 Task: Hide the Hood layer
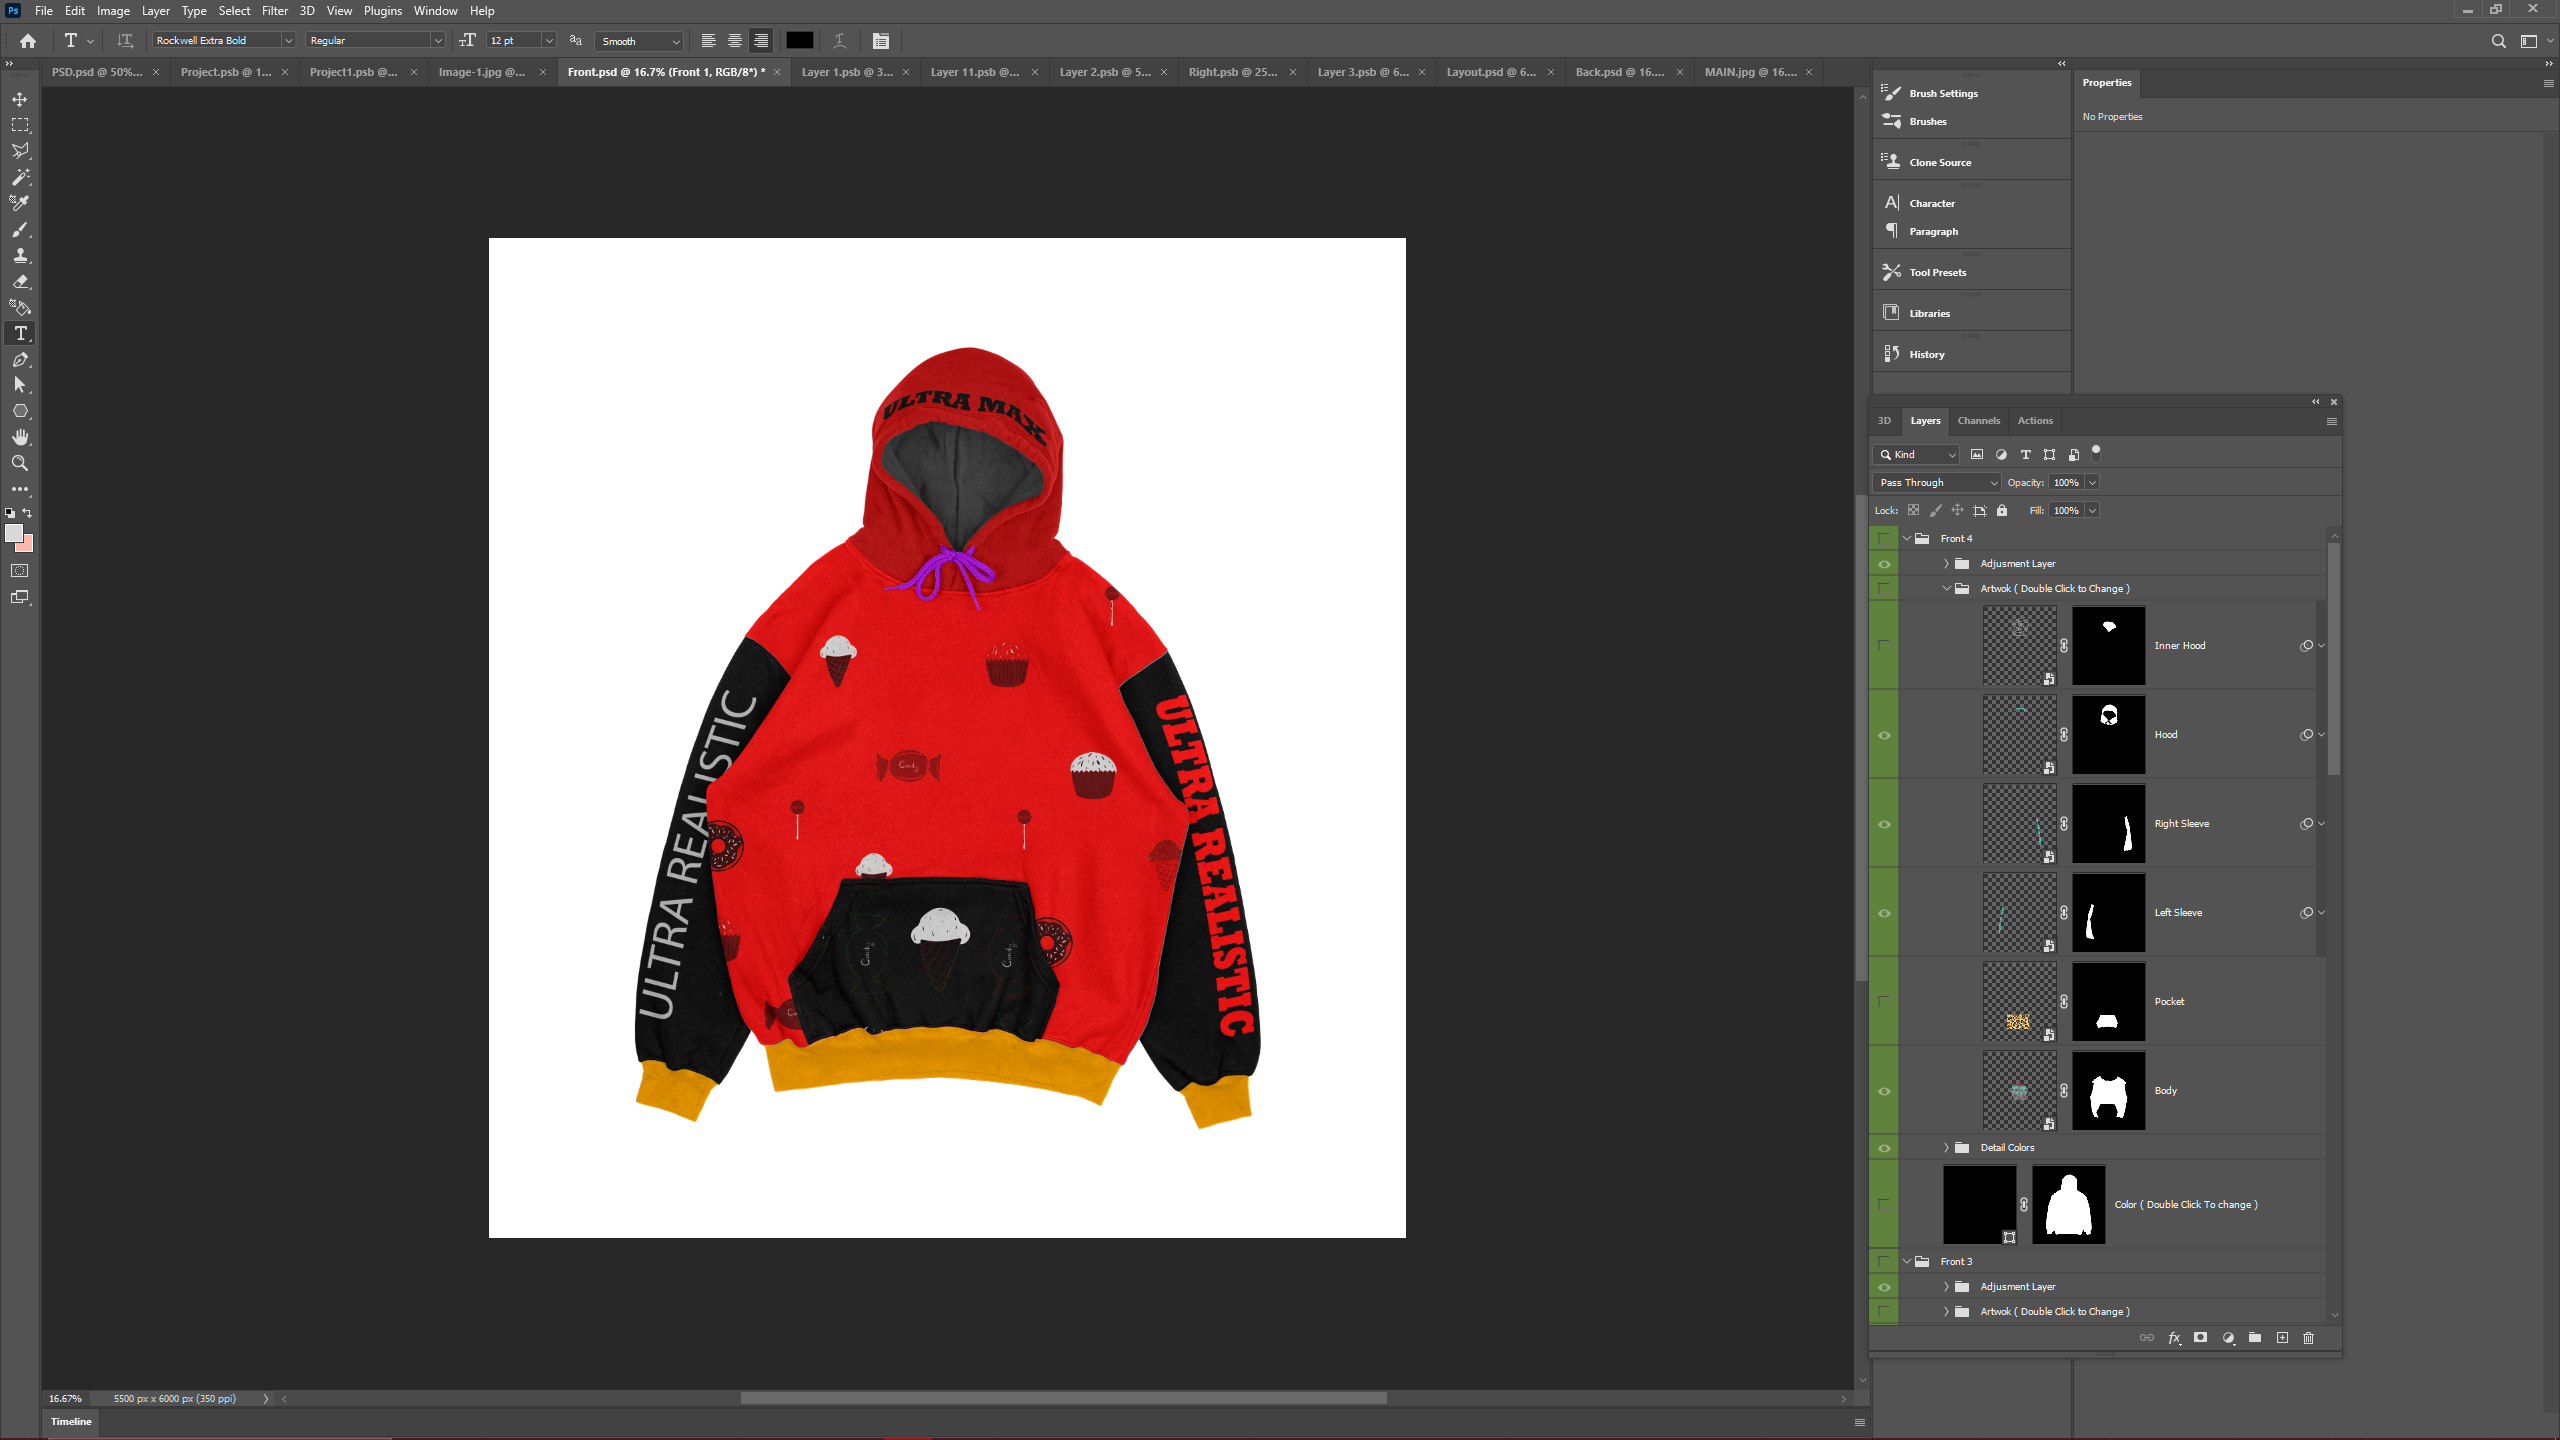(x=1884, y=735)
